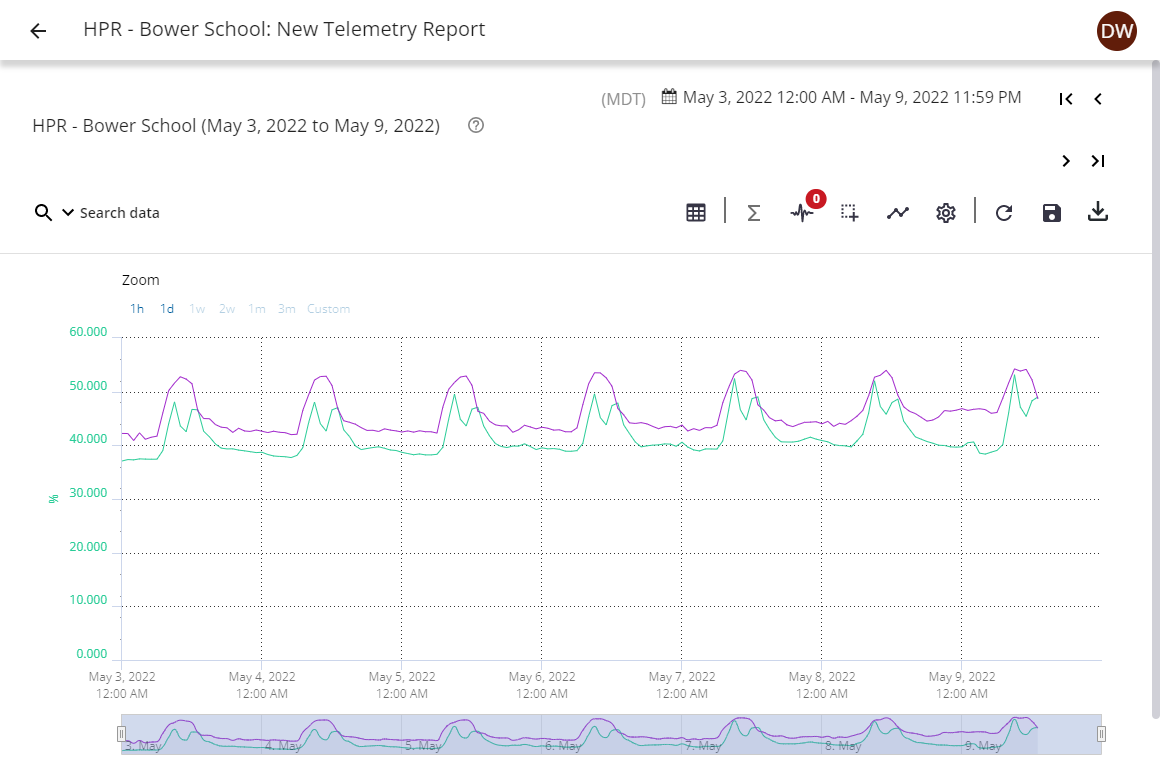Open the help tooltip question mark
The width and height of the screenshot is (1160, 769).
pyautogui.click(x=475, y=125)
